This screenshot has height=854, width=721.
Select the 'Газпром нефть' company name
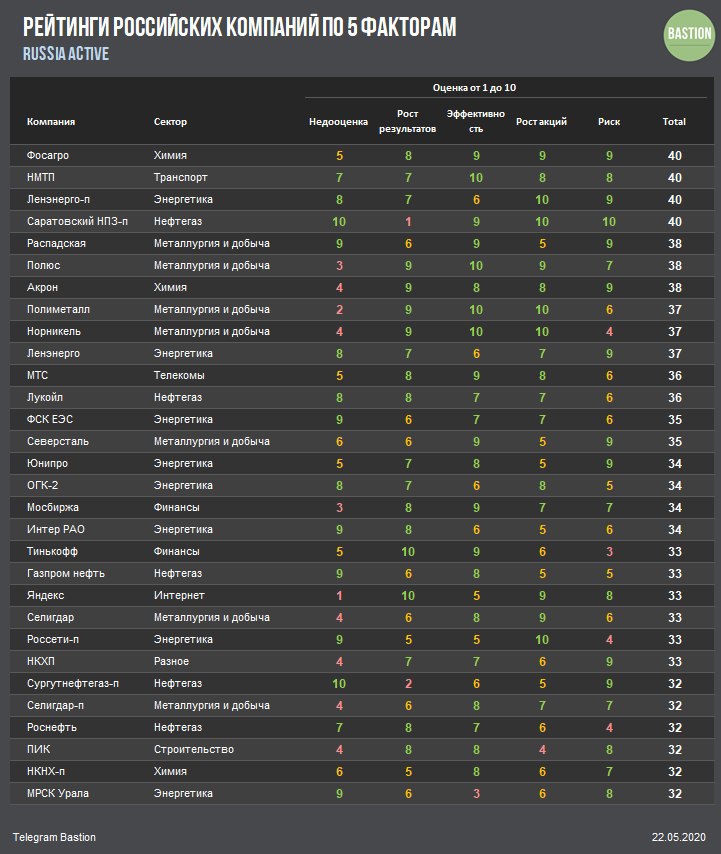(x=66, y=574)
